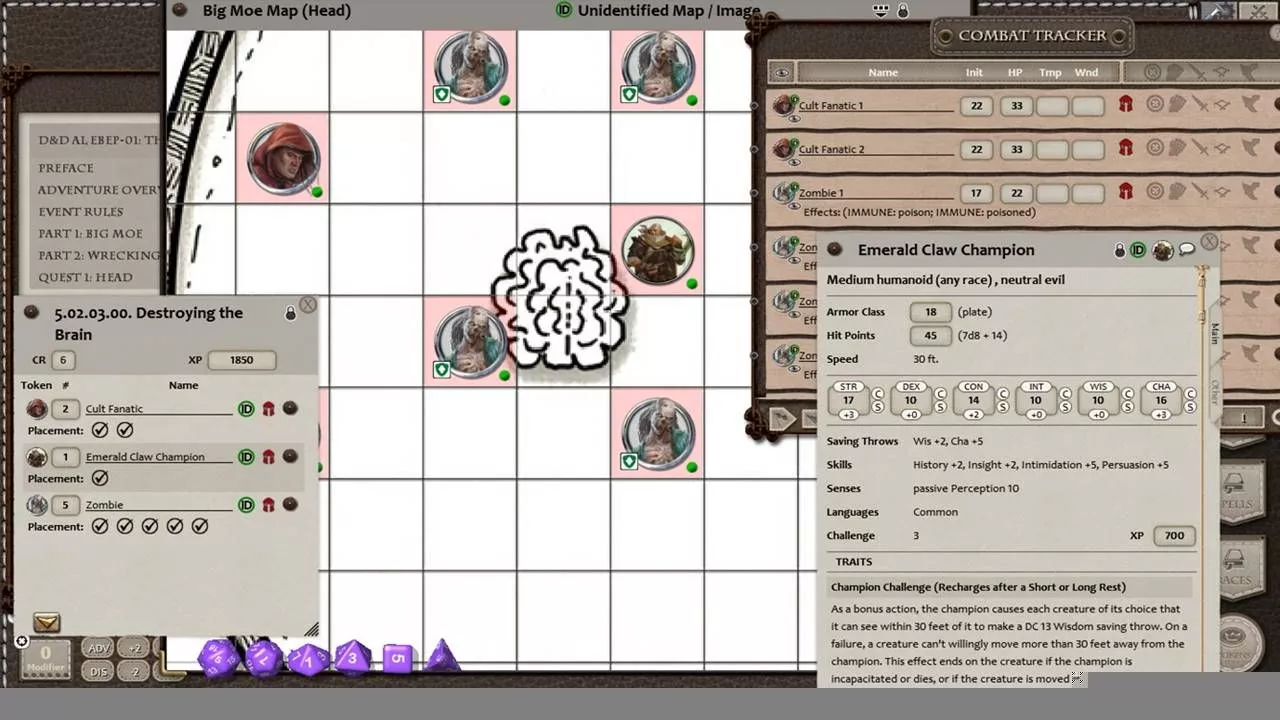The image size is (1280, 720).
Task: Open the link button for Cult Fanatic encounter row
Action: 290,408
